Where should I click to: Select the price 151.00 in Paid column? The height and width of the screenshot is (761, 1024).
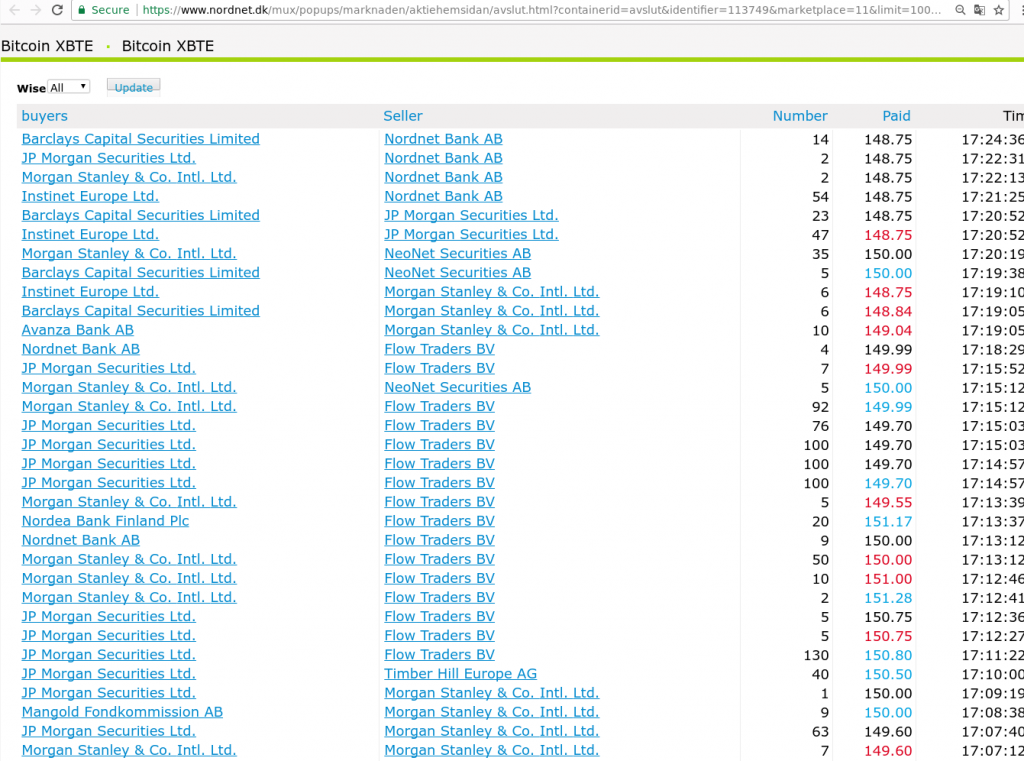(x=888, y=579)
